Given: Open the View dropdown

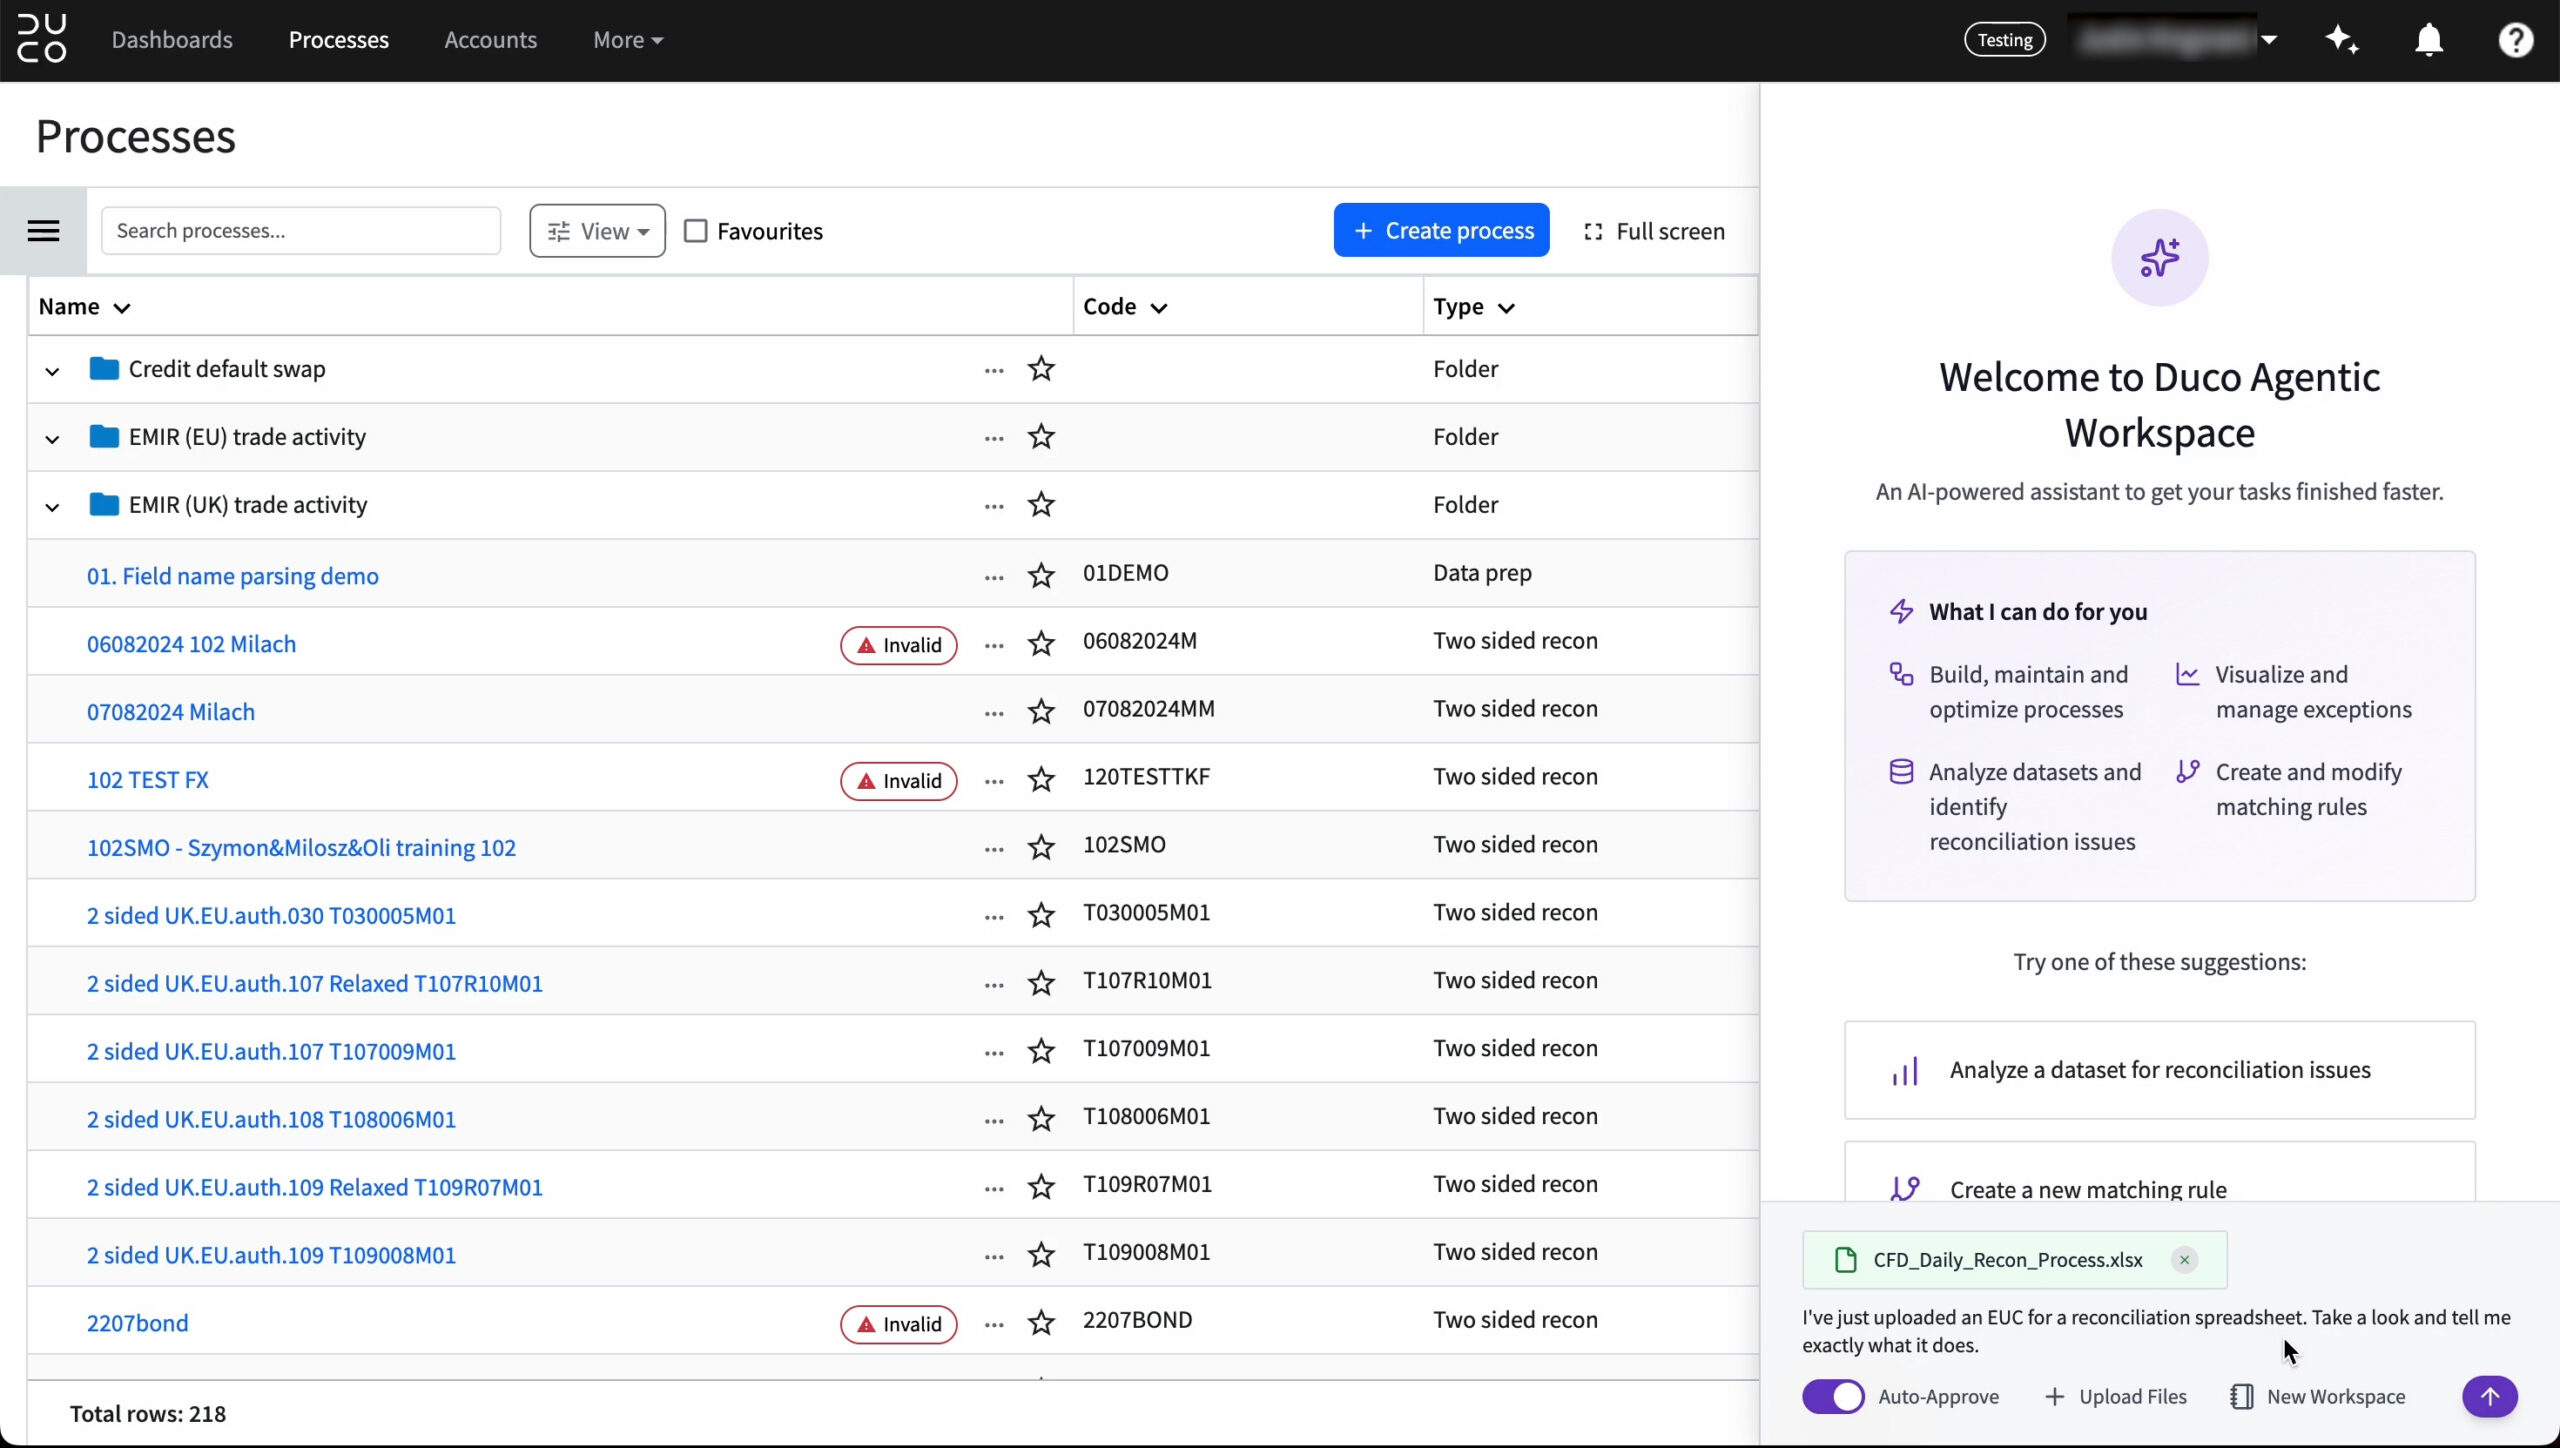Looking at the screenshot, I should (597, 231).
